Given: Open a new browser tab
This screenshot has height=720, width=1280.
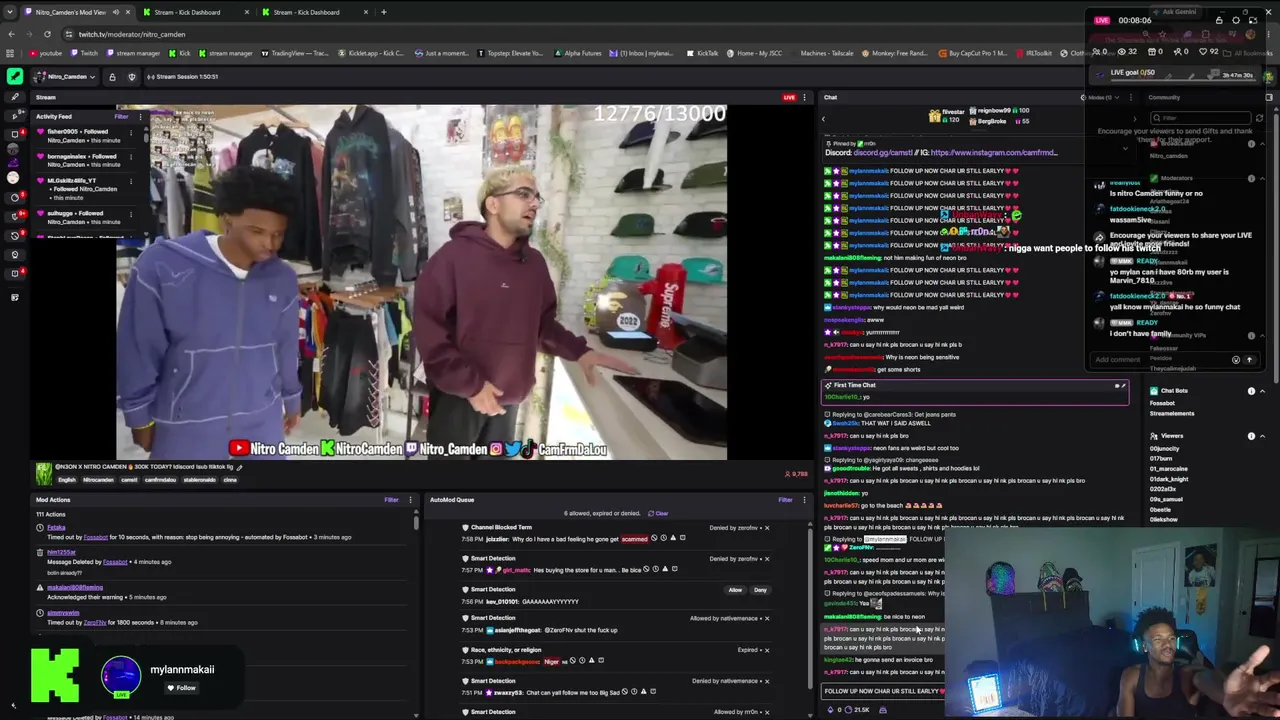Looking at the screenshot, I should click(383, 12).
